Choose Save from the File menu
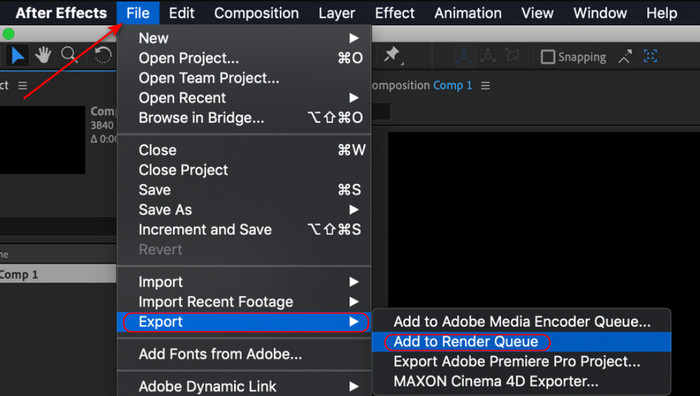700x396 pixels. [x=244, y=190]
